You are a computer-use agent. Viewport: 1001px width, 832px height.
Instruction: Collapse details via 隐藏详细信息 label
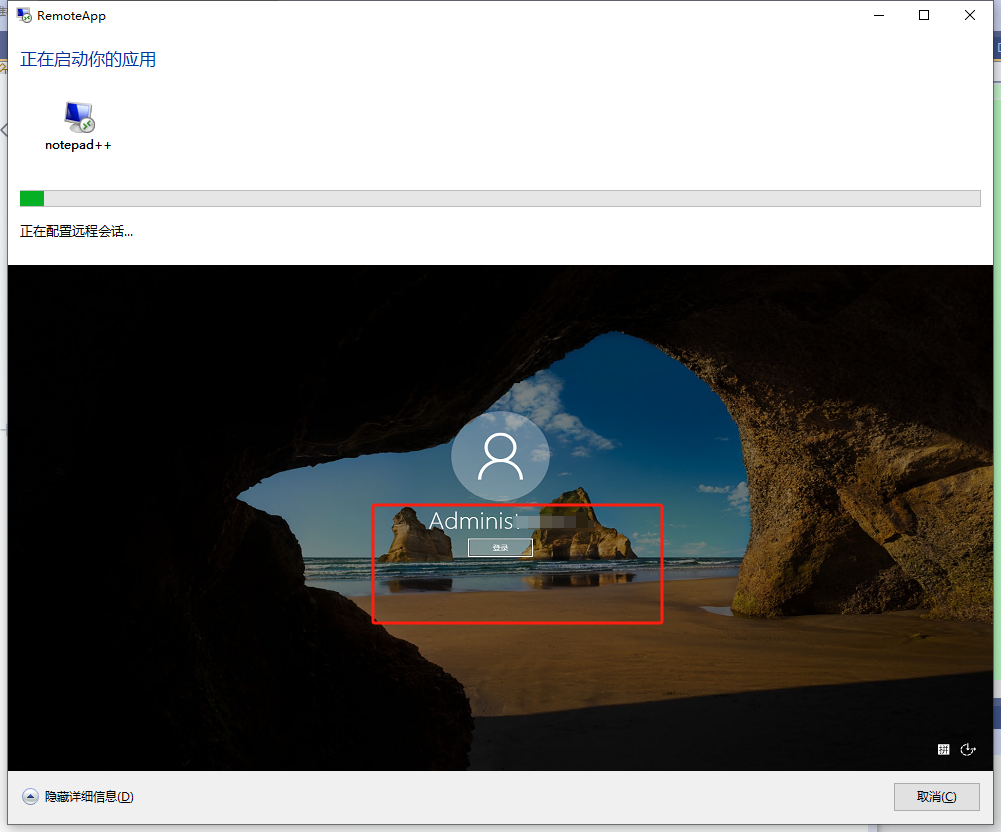tap(89, 797)
